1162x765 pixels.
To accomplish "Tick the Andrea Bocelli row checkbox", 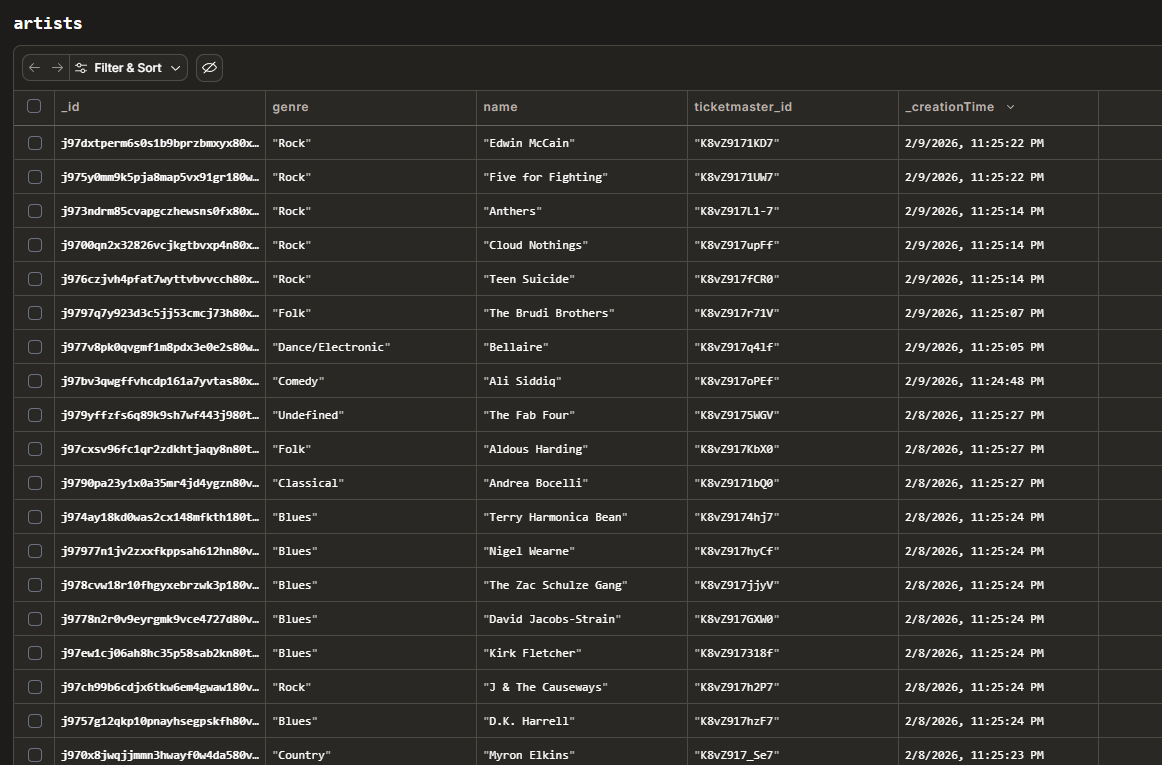I will point(34,483).
